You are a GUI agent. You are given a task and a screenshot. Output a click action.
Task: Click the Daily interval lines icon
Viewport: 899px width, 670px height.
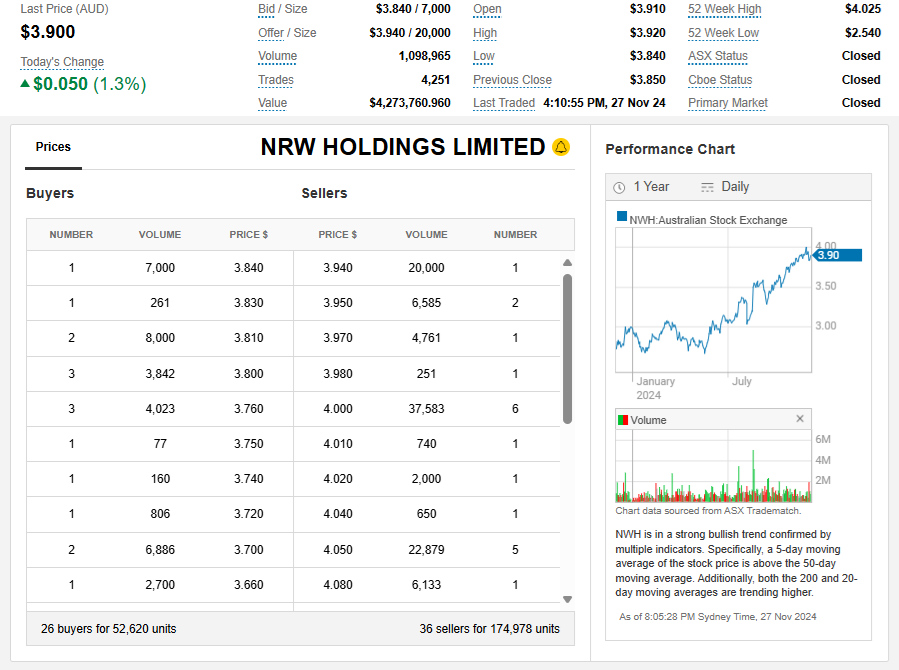coord(708,187)
